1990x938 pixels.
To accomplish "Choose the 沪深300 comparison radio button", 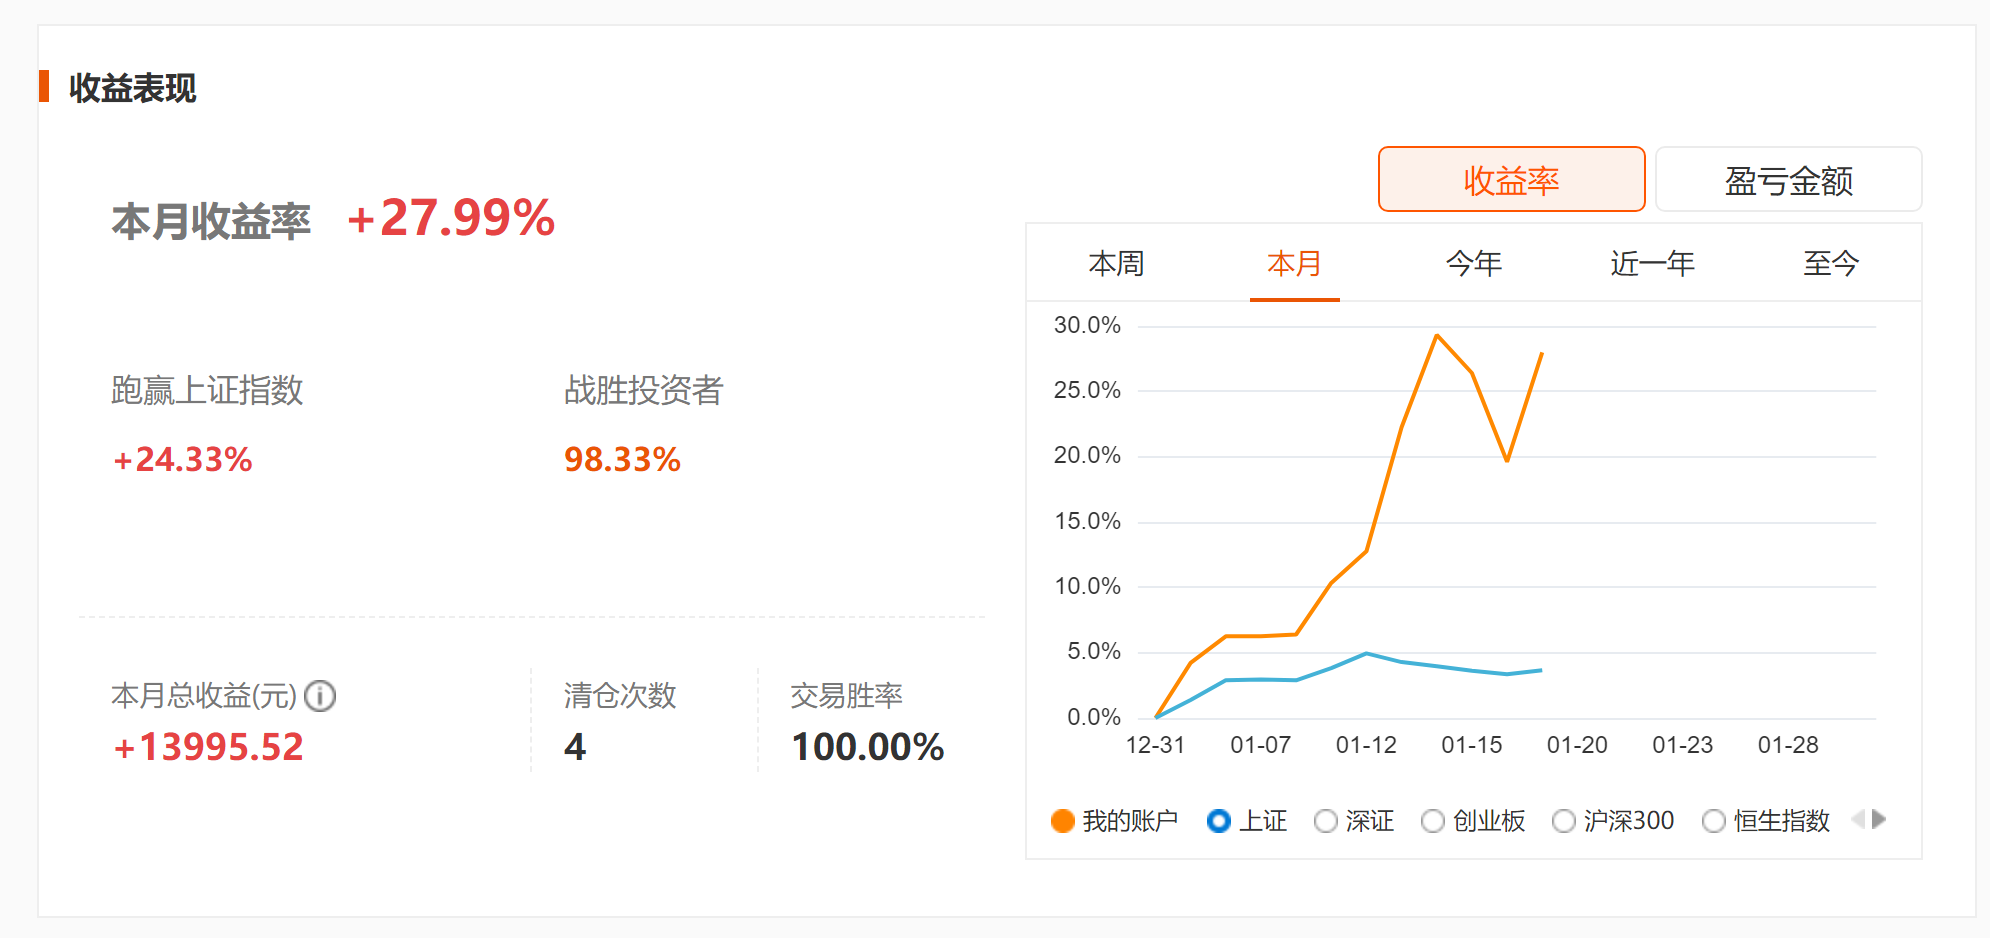I will coord(1564,821).
